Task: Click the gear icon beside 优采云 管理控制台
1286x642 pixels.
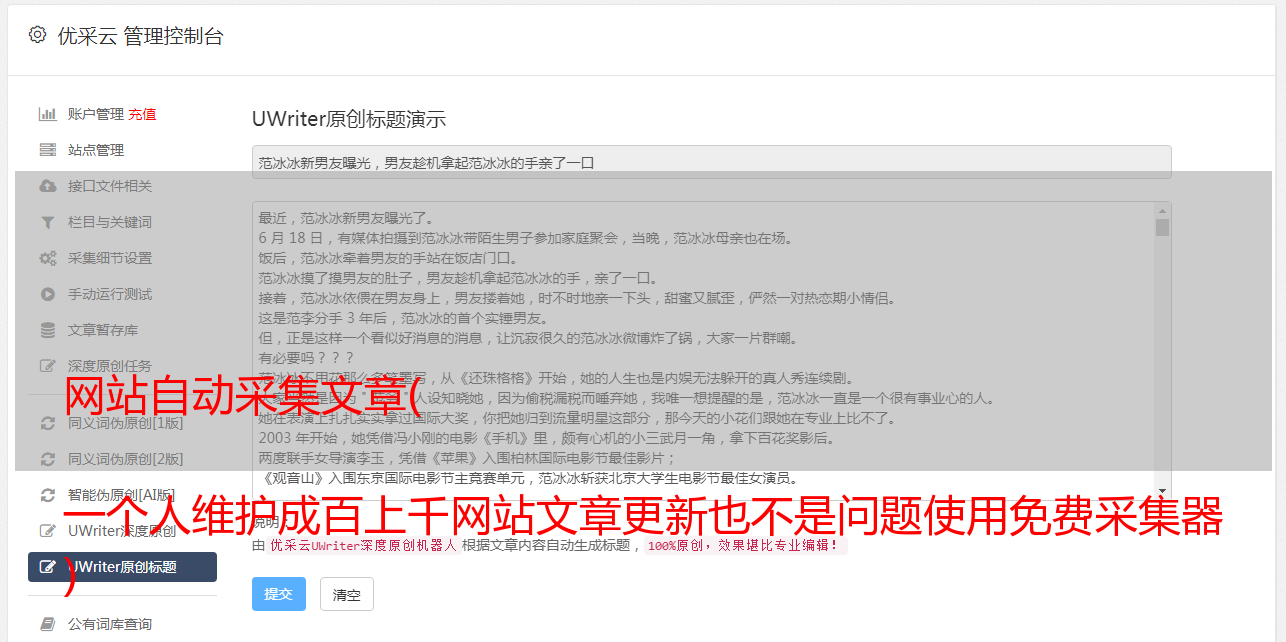Action: coord(38,35)
